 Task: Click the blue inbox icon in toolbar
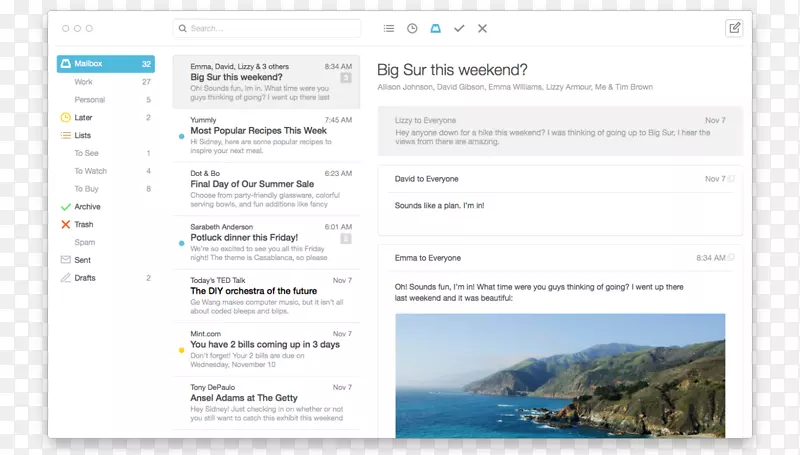(x=435, y=29)
